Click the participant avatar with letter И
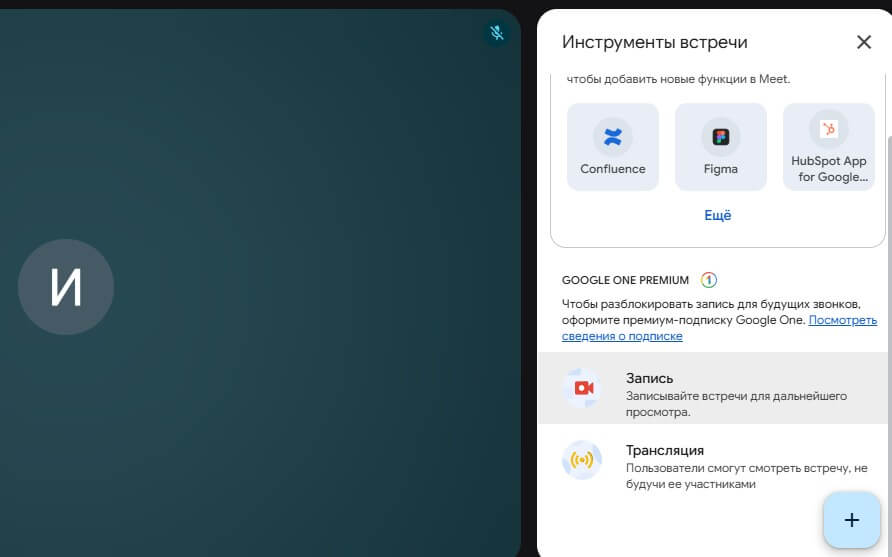The height and width of the screenshot is (557, 892). coord(66,287)
